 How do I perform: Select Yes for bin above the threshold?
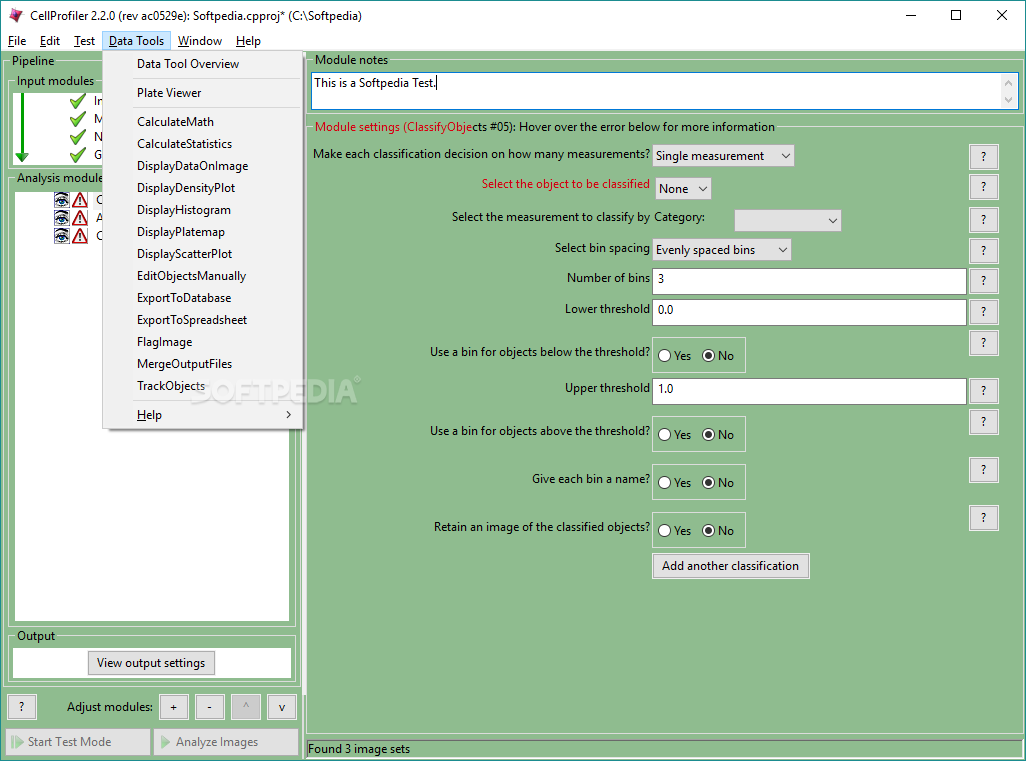click(x=675, y=435)
